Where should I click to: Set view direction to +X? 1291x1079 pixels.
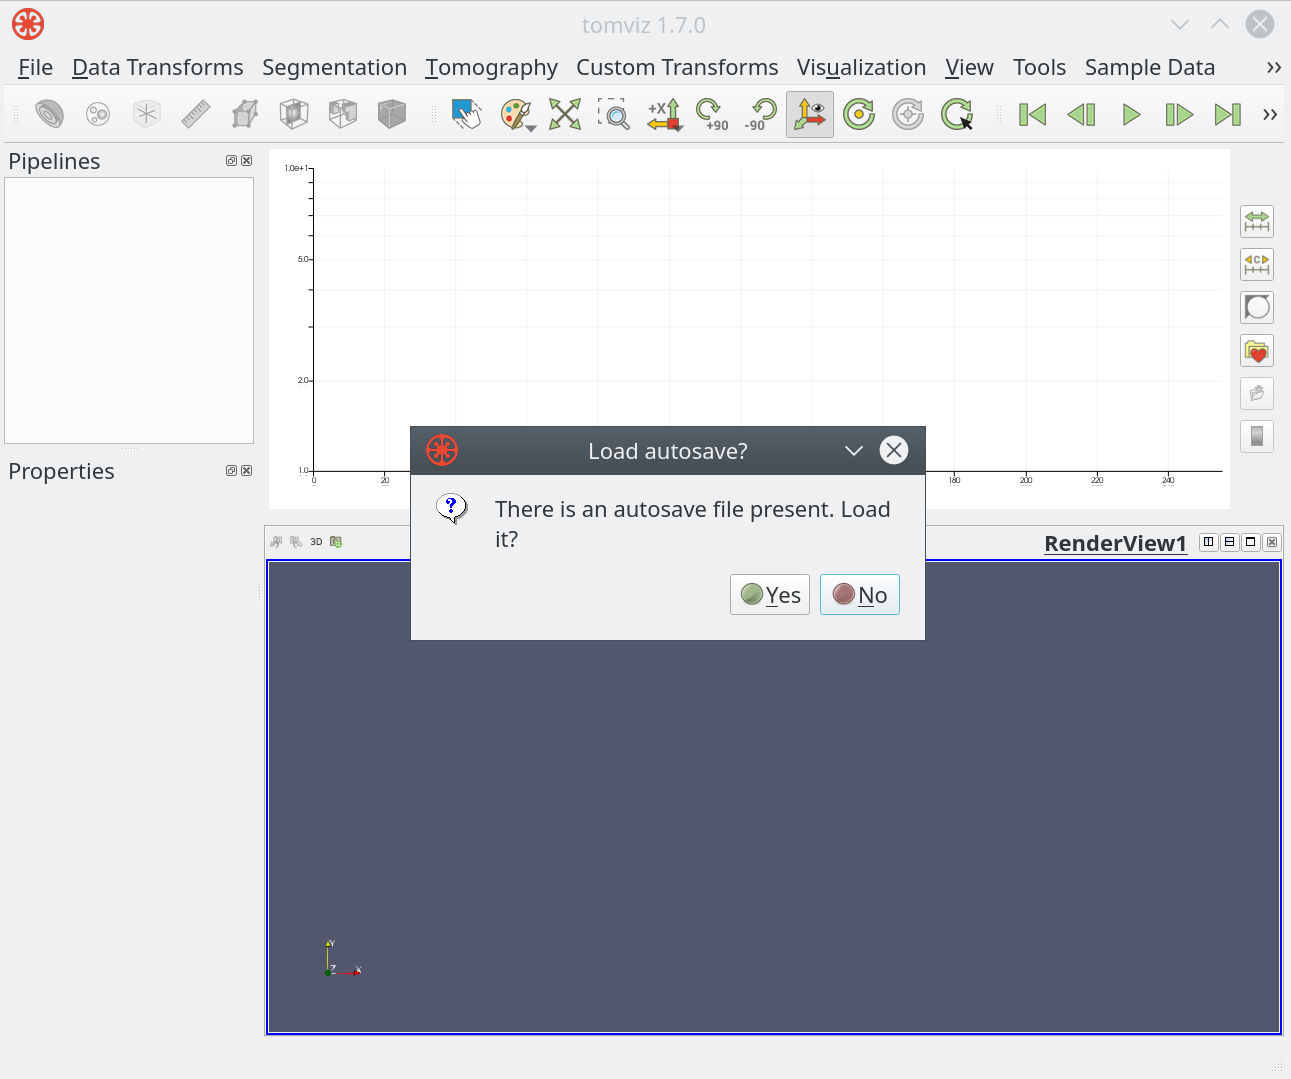[x=663, y=114]
